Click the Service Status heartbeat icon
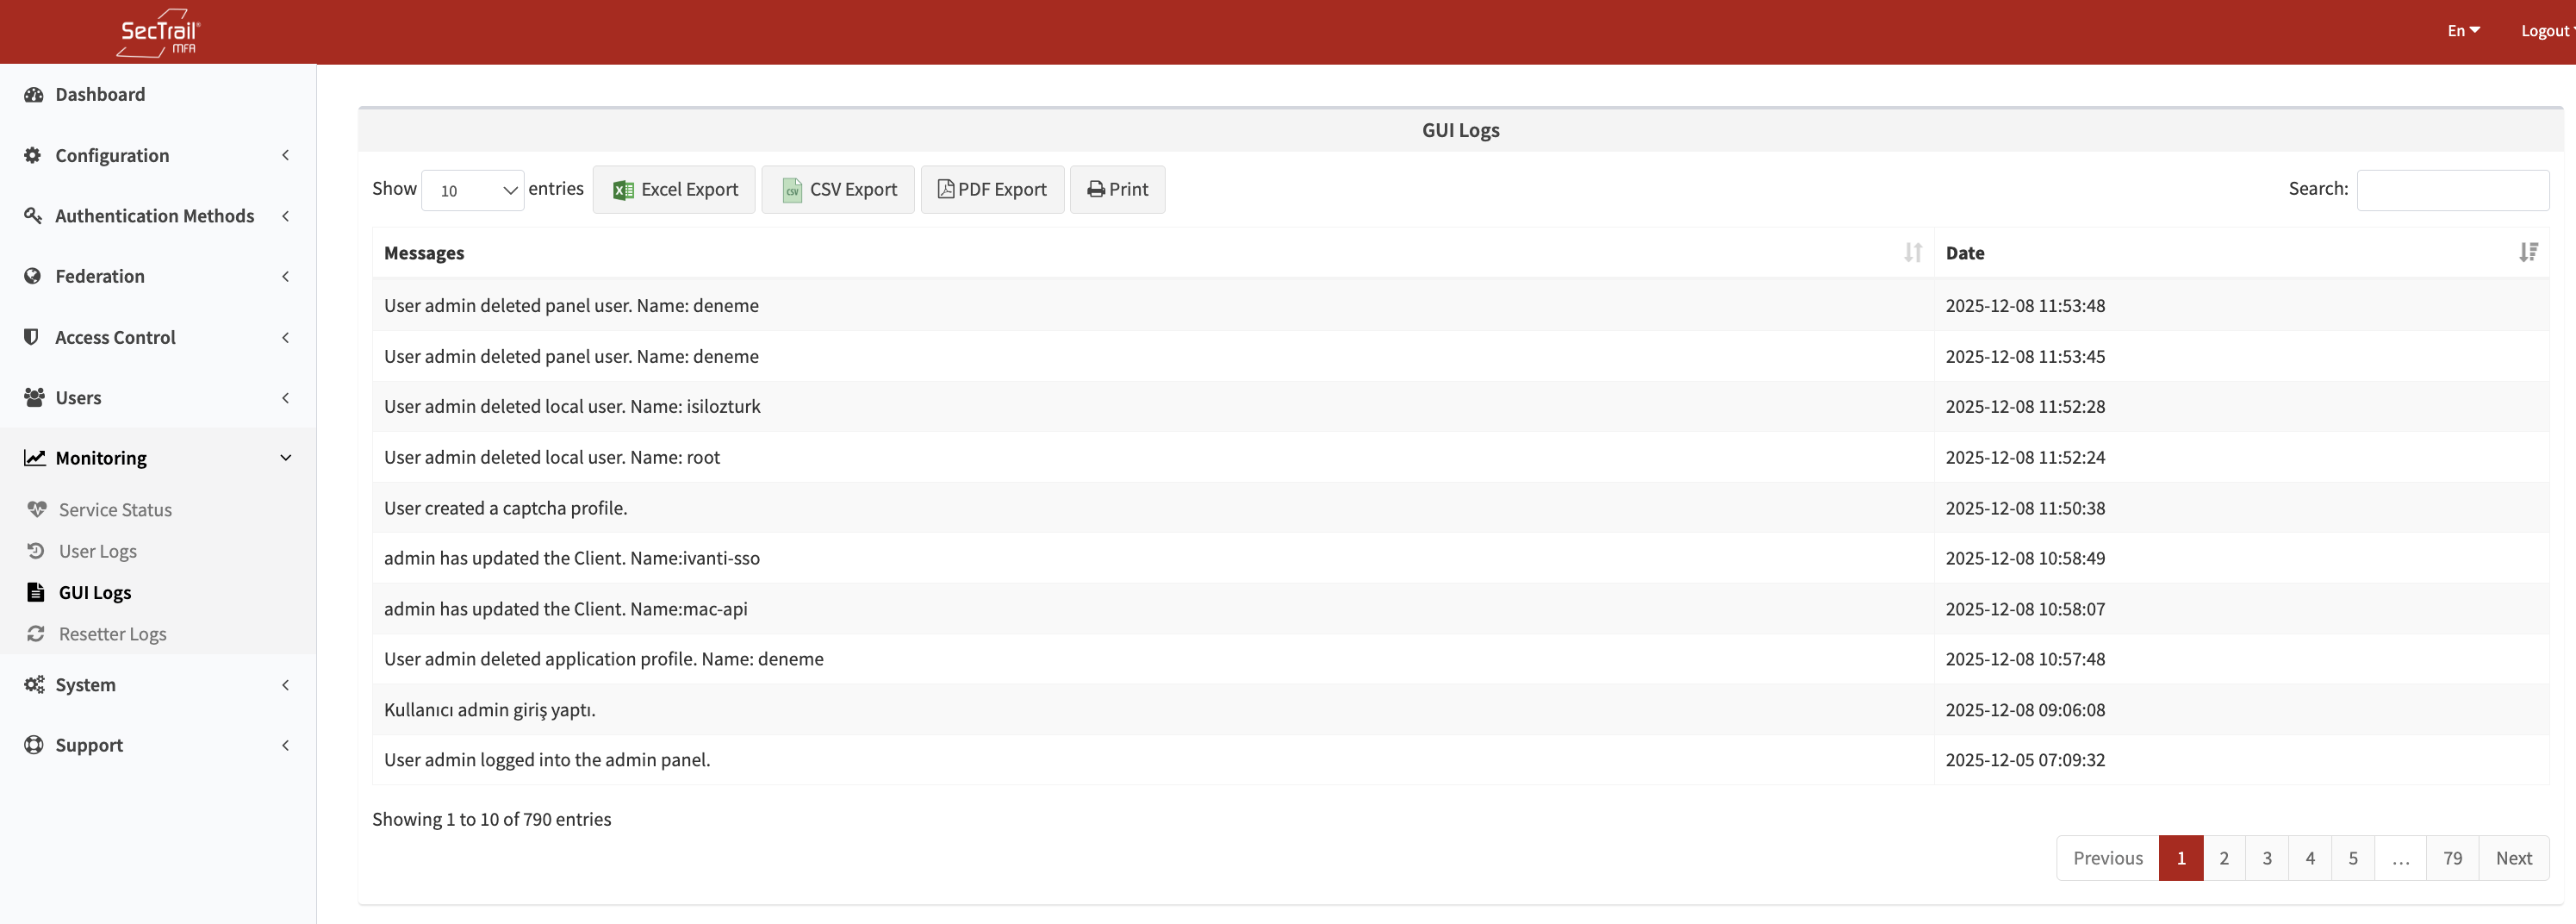2576x924 pixels. tap(37, 509)
